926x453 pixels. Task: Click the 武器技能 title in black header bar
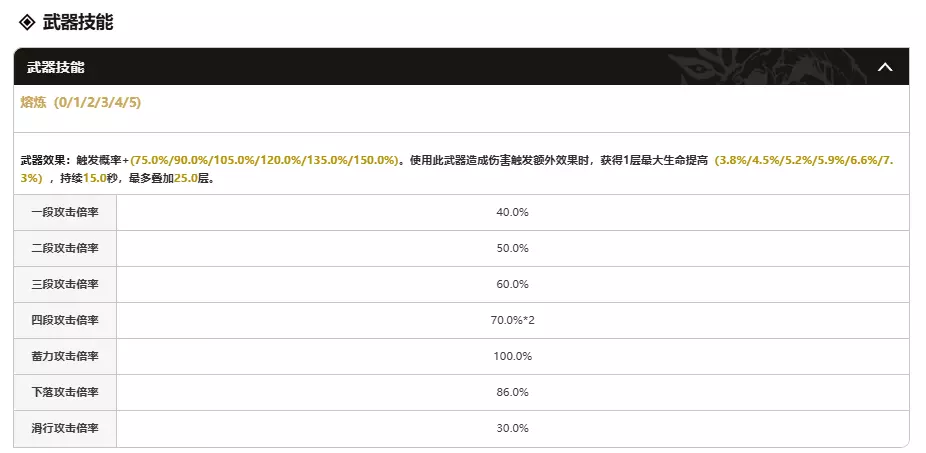pos(56,67)
